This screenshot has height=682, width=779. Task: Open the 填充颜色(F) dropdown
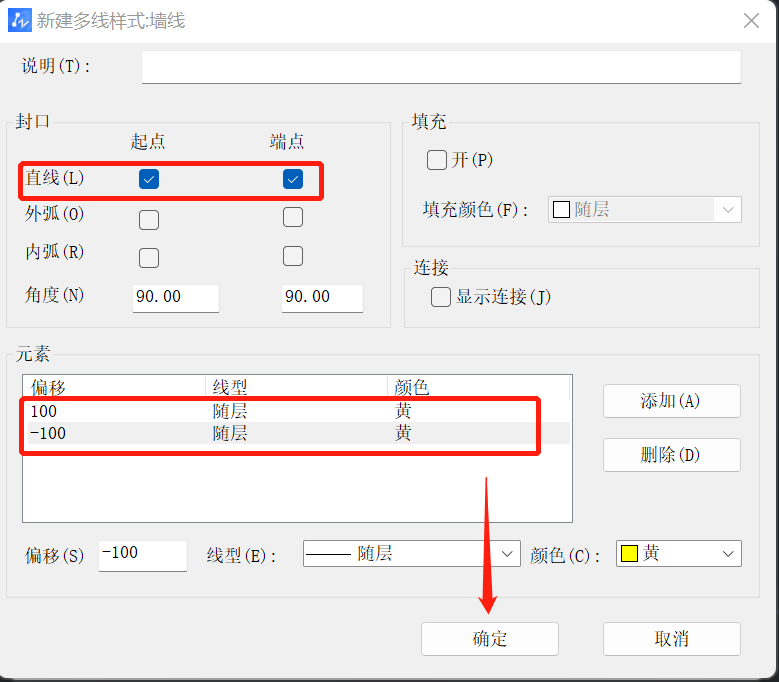[645, 210]
